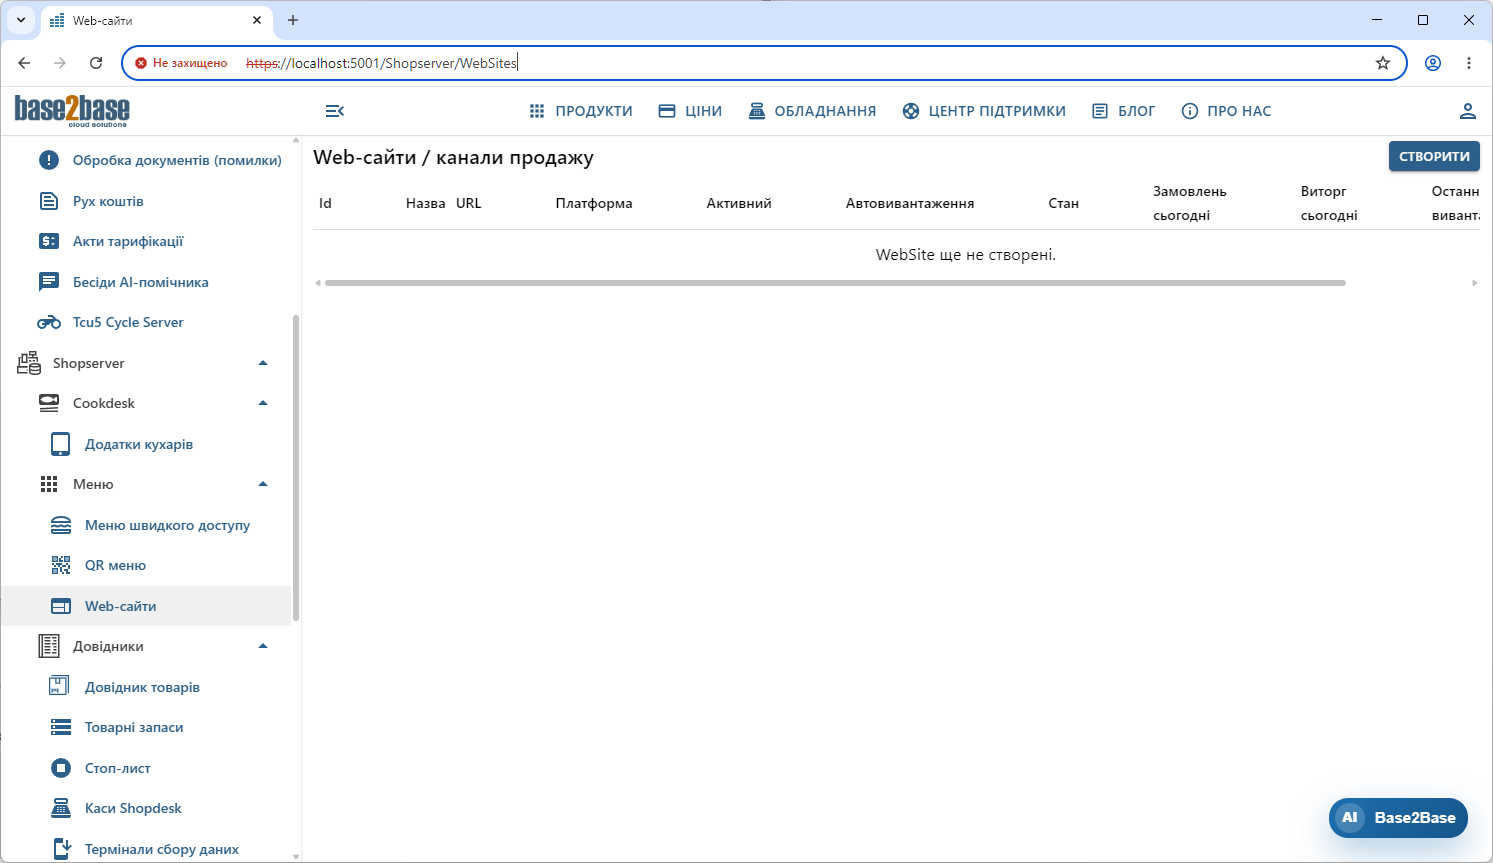The image size is (1493, 863).
Task: Click the Бесіди AI-помічника chat icon
Action: pyautogui.click(x=49, y=282)
